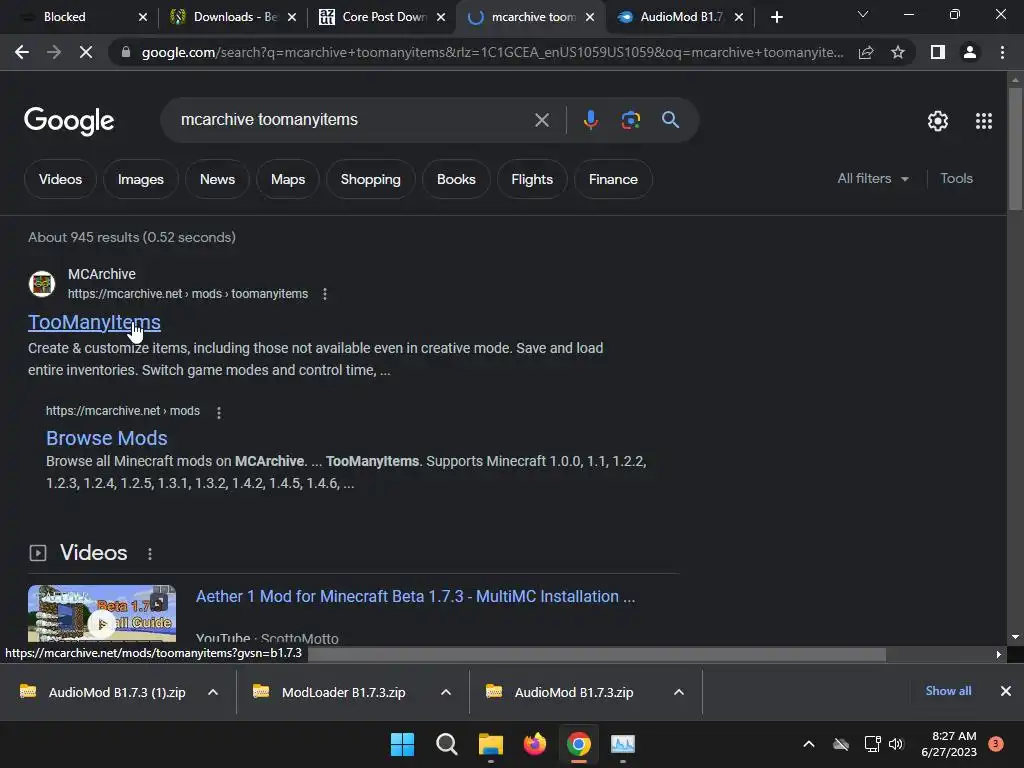Open taskbar Search
Screen dimensions: 1024x768
447,744
